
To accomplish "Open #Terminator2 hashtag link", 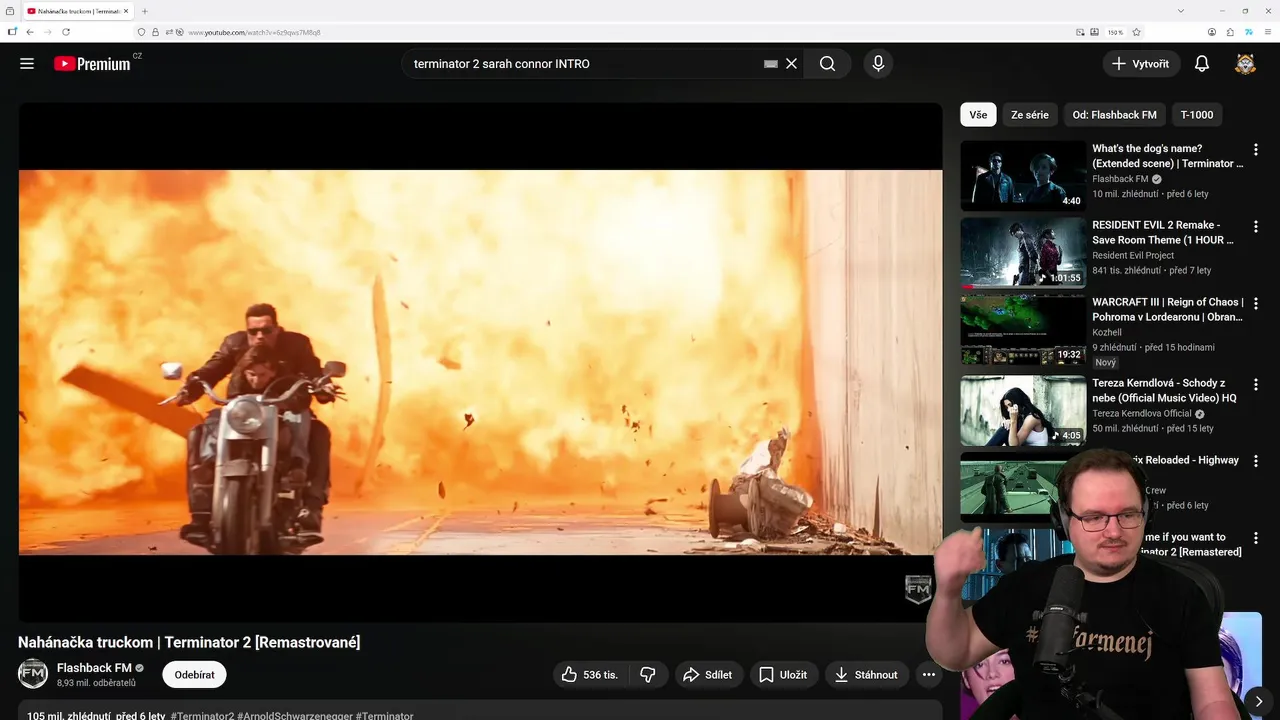I will pyautogui.click(x=202, y=716).
